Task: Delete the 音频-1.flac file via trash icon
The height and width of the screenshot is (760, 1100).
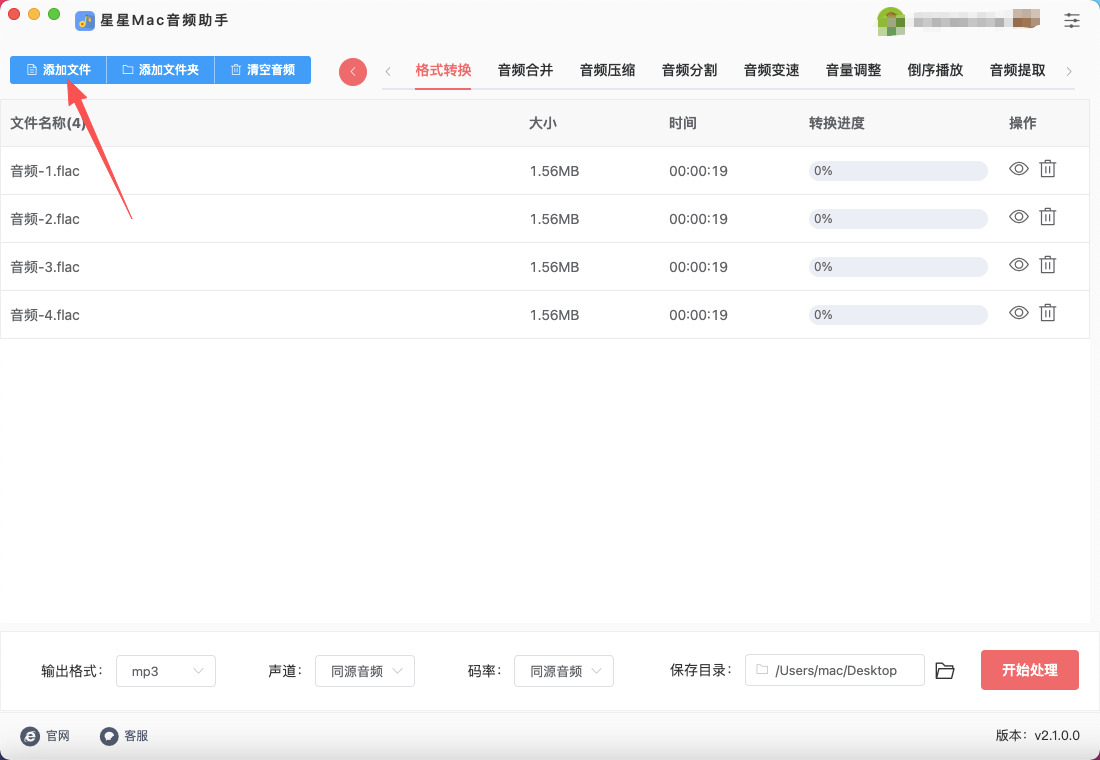Action: click(x=1047, y=170)
